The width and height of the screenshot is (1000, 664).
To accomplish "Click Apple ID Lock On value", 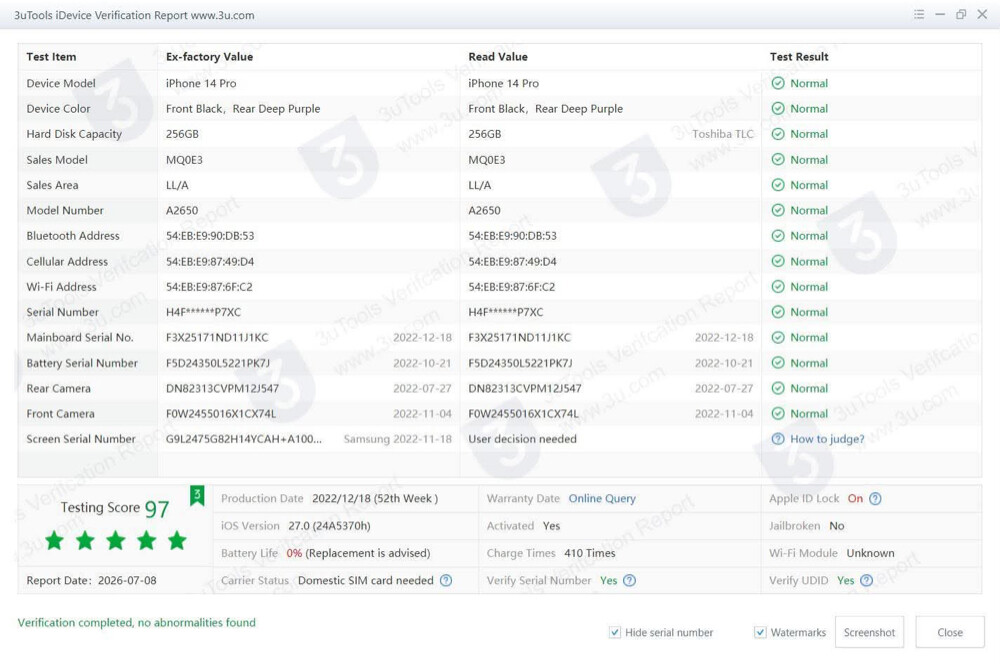I will (x=855, y=499).
